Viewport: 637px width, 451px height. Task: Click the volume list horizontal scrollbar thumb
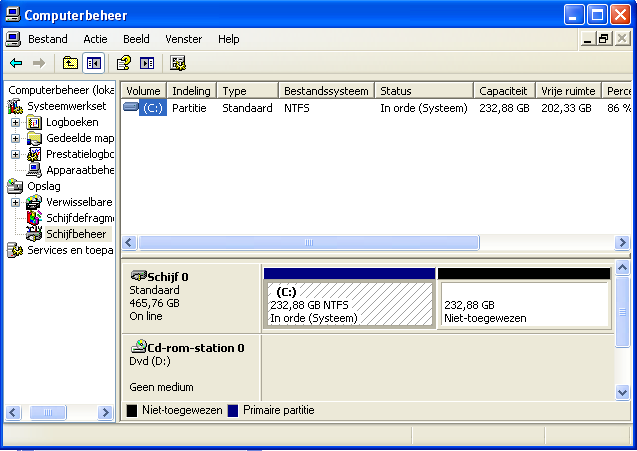pyautogui.click(x=309, y=243)
